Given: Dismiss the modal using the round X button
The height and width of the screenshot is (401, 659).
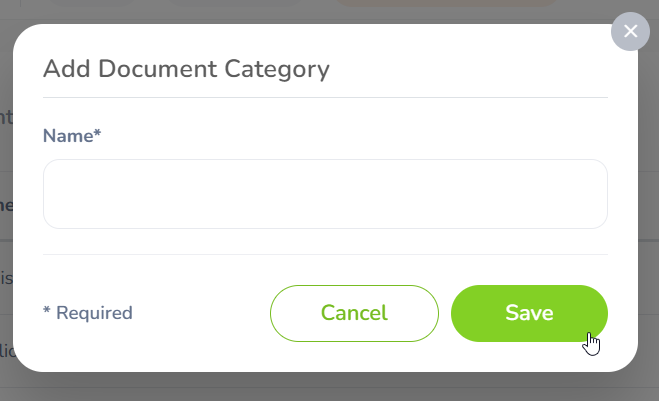Looking at the screenshot, I should coord(630,32).
